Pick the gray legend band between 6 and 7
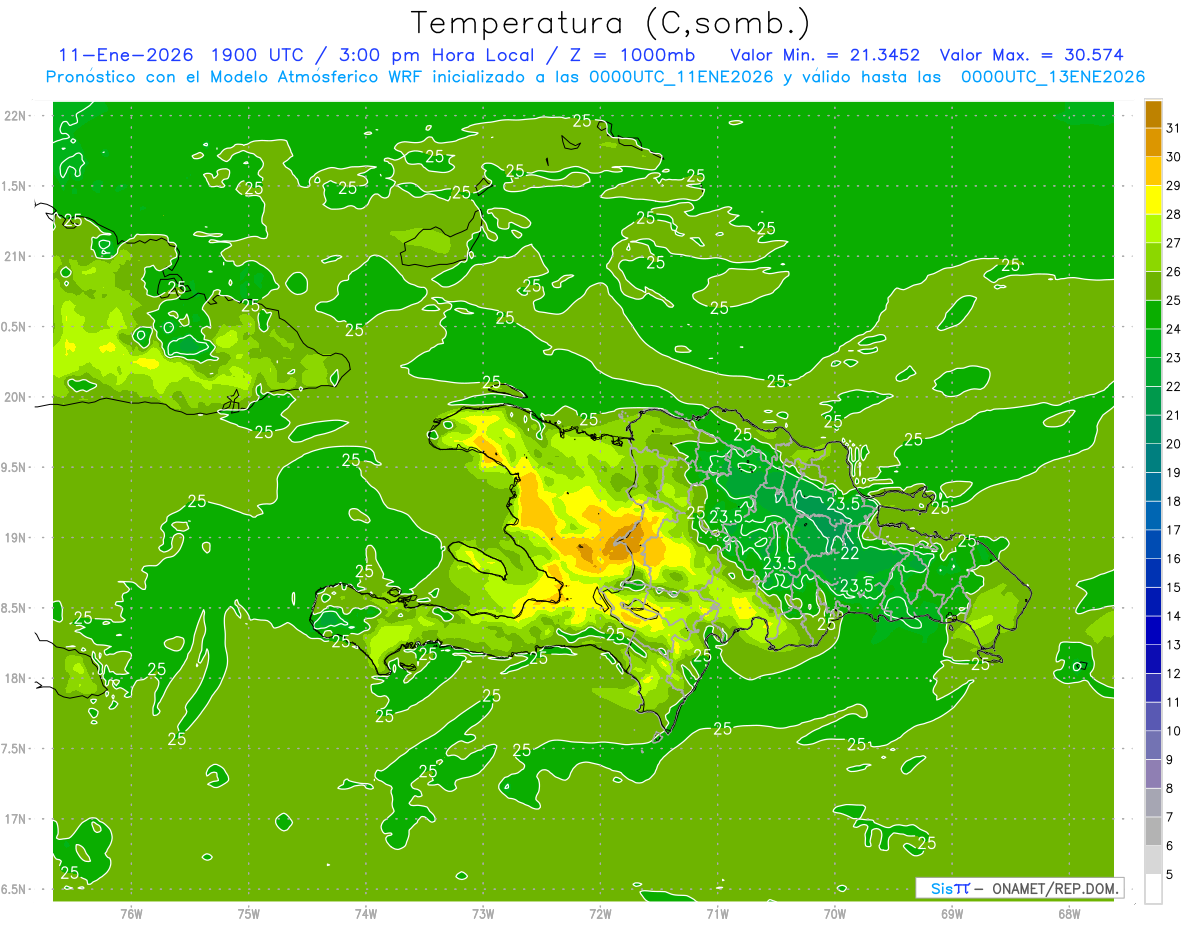 [x=1154, y=831]
